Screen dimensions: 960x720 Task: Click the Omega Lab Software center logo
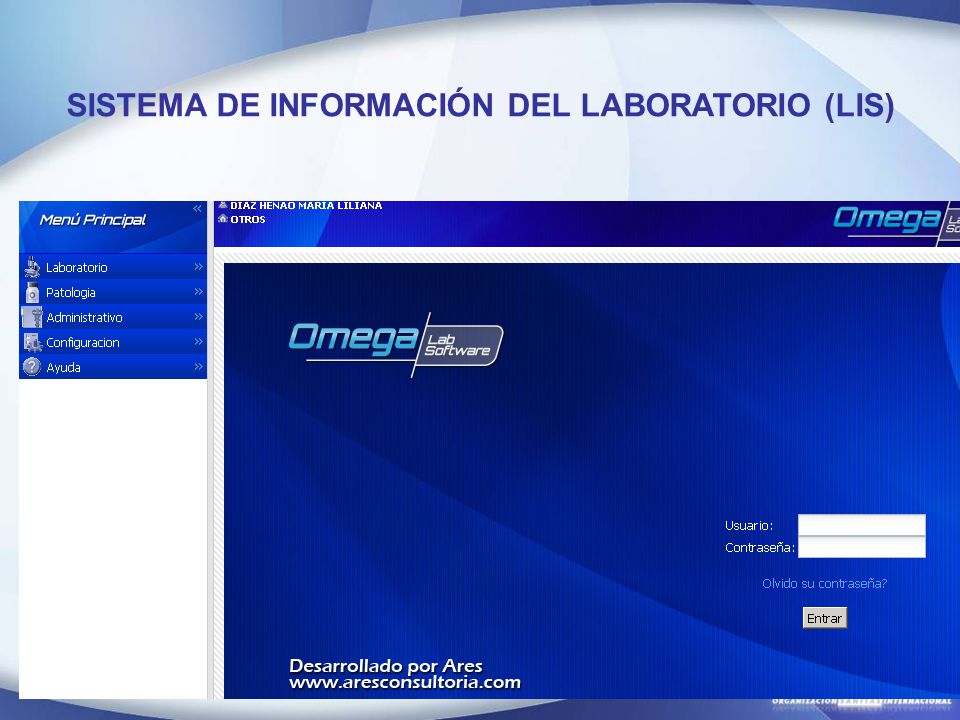tap(396, 344)
